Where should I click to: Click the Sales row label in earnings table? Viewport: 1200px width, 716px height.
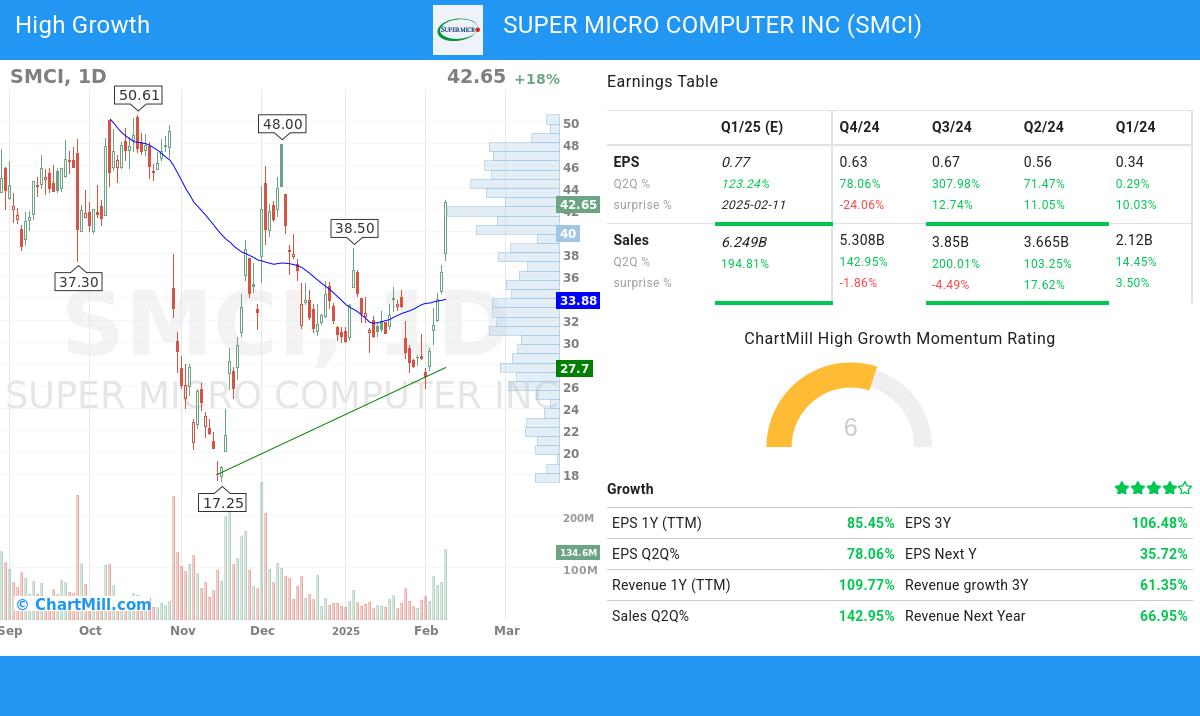pyautogui.click(x=631, y=240)
